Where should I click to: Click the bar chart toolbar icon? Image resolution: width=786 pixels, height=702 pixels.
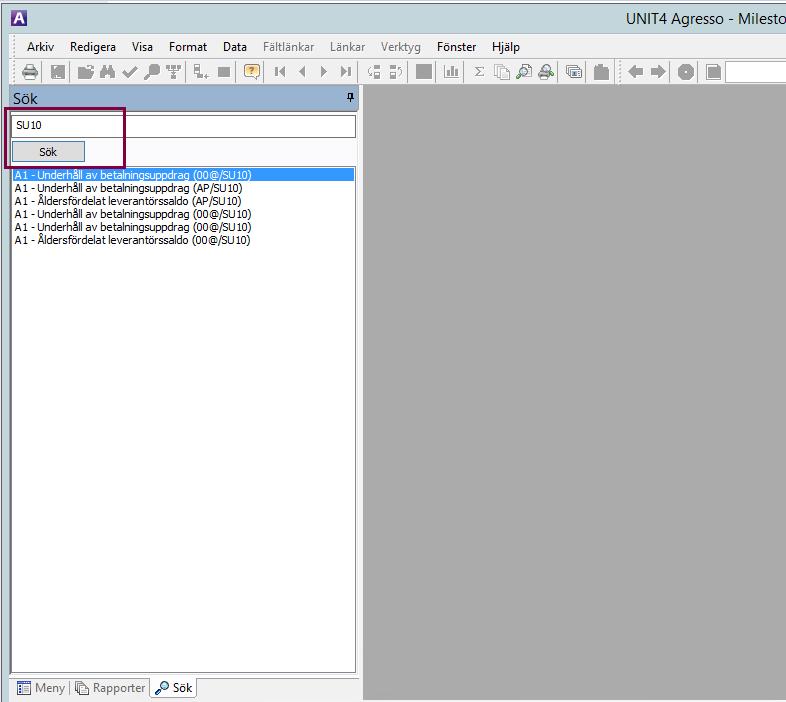coord(451,72)
